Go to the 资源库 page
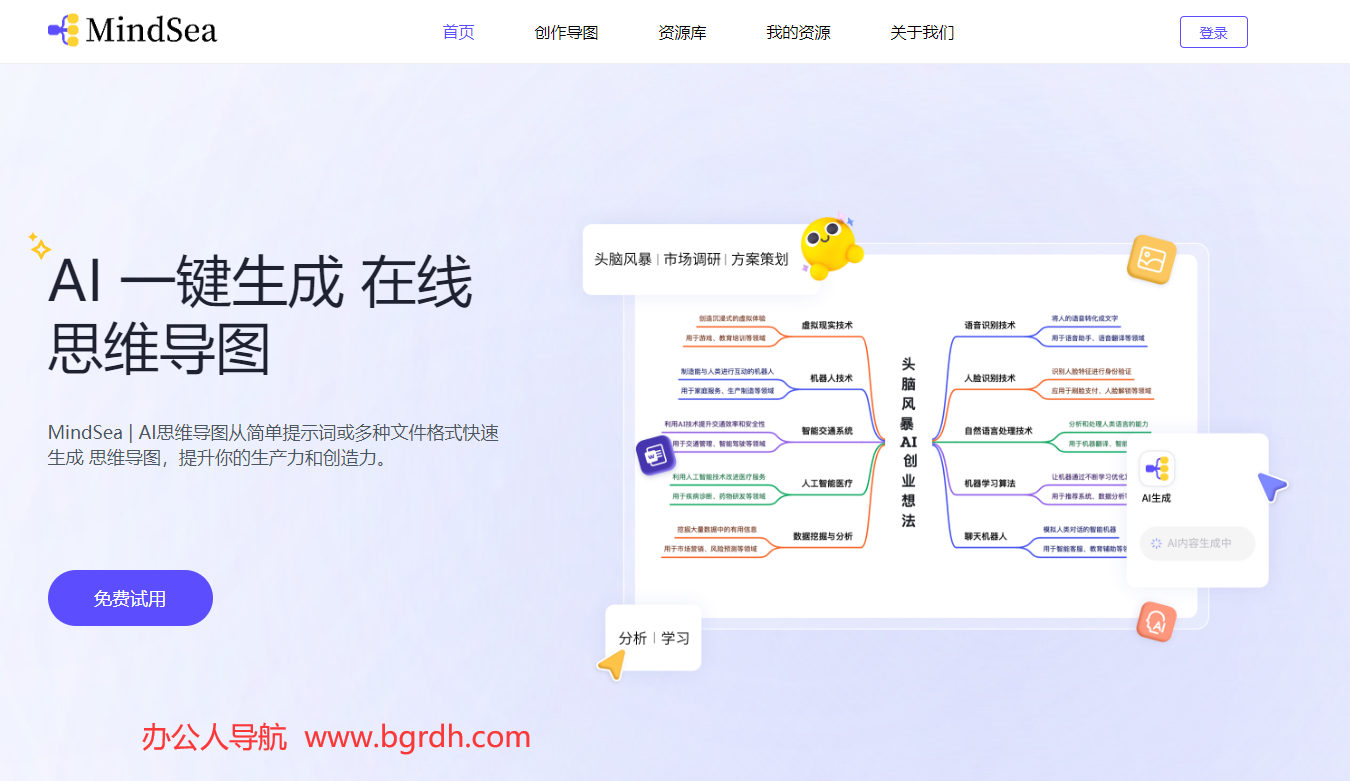The image size is (1350, 781). coord(683,32)
